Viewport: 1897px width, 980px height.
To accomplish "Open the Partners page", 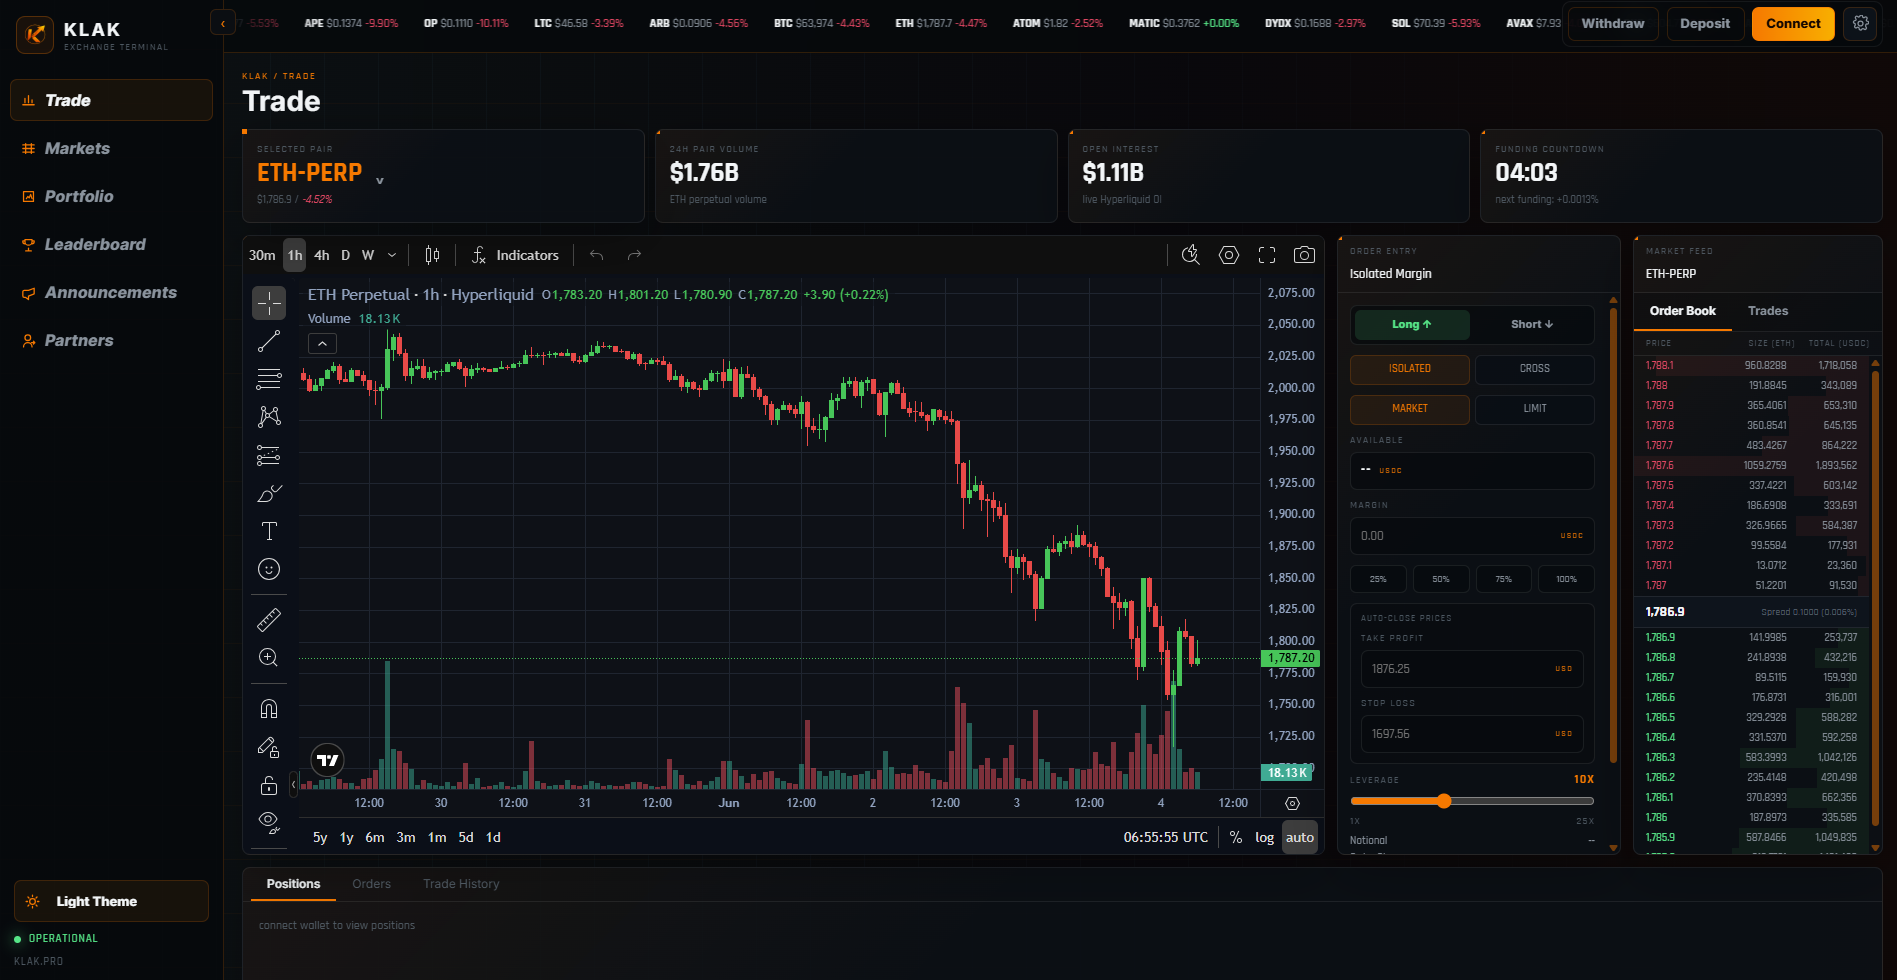I will point(111,340).
